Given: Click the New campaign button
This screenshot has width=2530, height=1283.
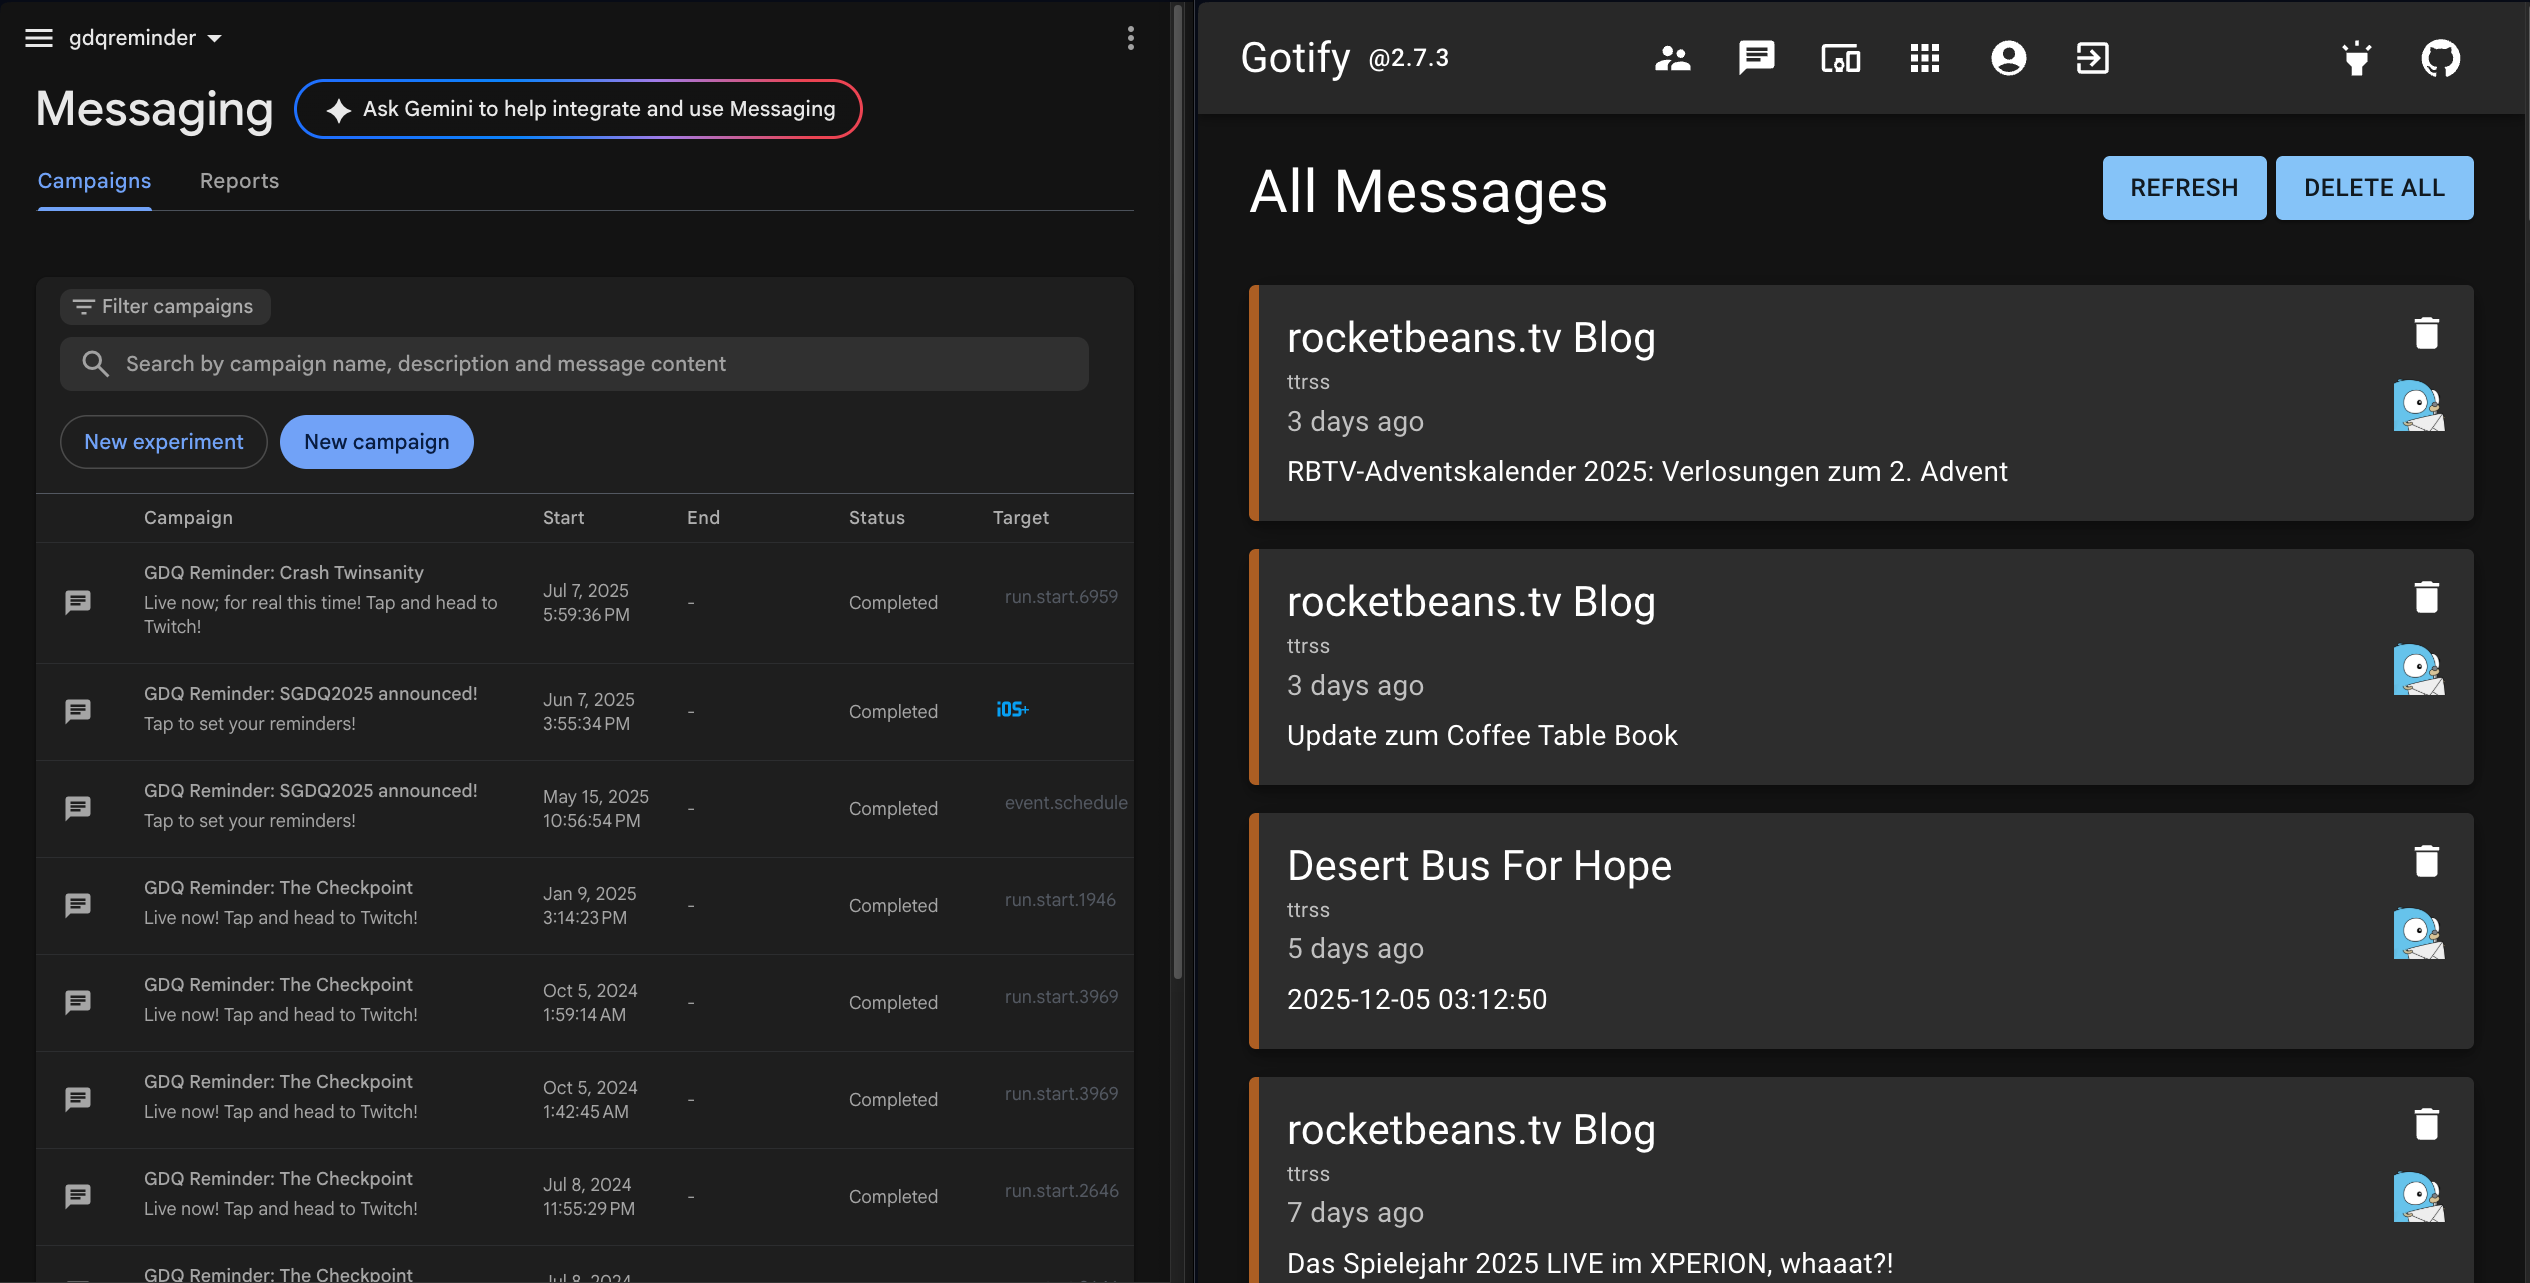Looking at the screenshot, I should pos(376,442).
